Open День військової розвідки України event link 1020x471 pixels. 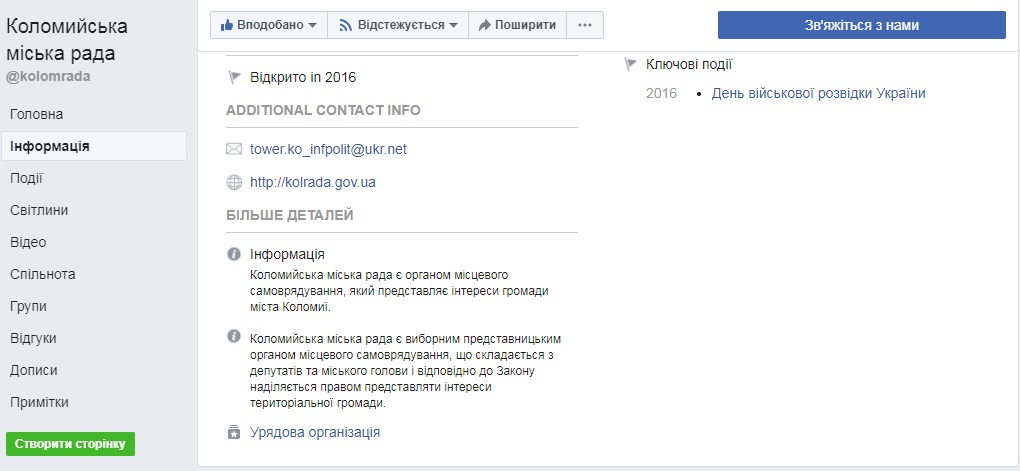(x=818, y=93)
